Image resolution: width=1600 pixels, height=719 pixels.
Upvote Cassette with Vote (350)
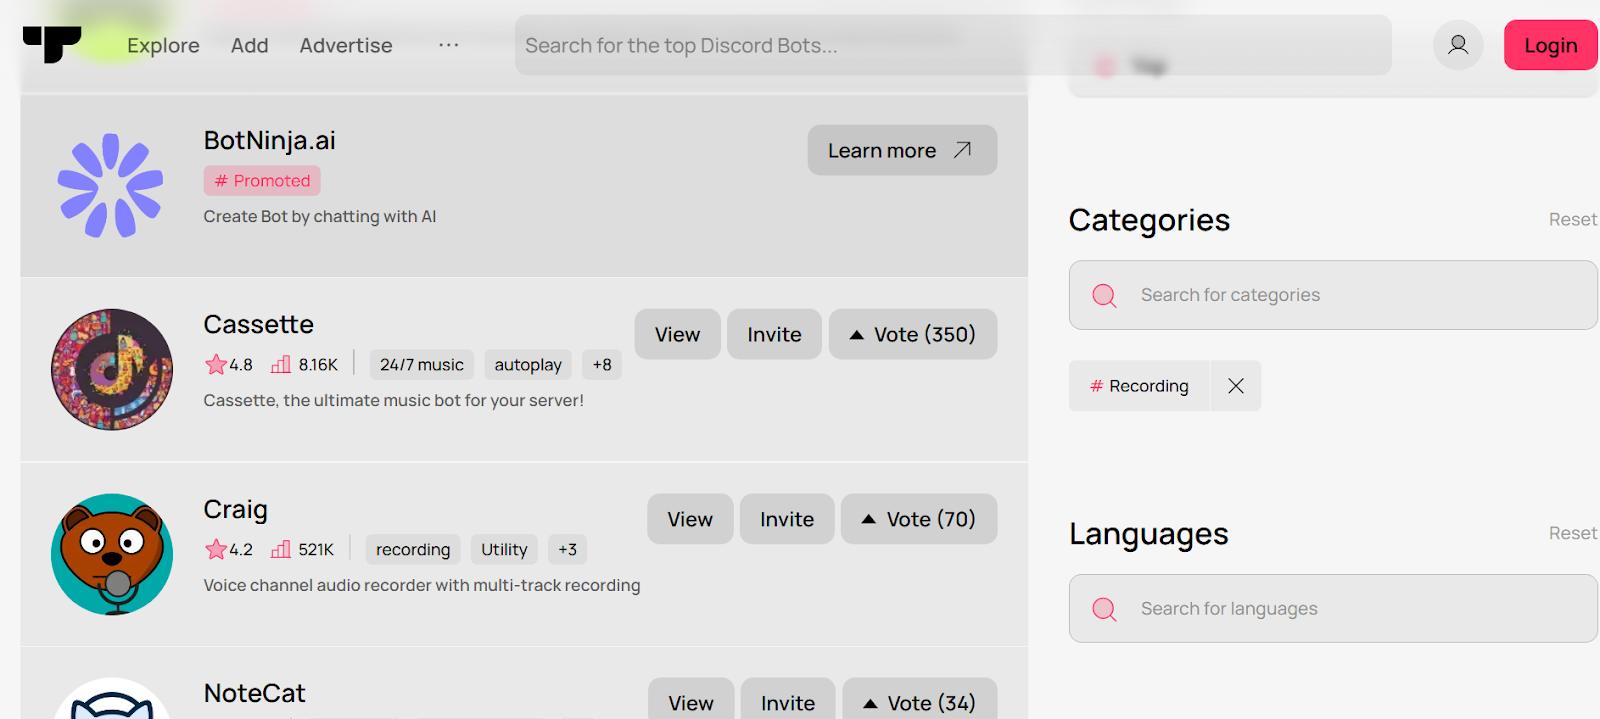(912, 334)
